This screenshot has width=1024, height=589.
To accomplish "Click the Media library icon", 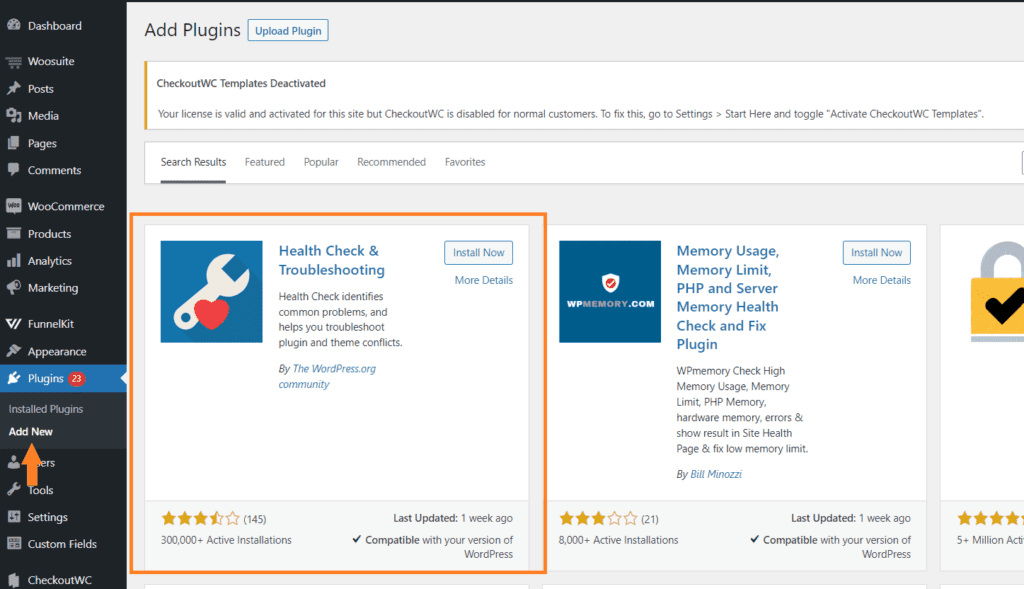I will pyautogui.click(x=14, y=116).
